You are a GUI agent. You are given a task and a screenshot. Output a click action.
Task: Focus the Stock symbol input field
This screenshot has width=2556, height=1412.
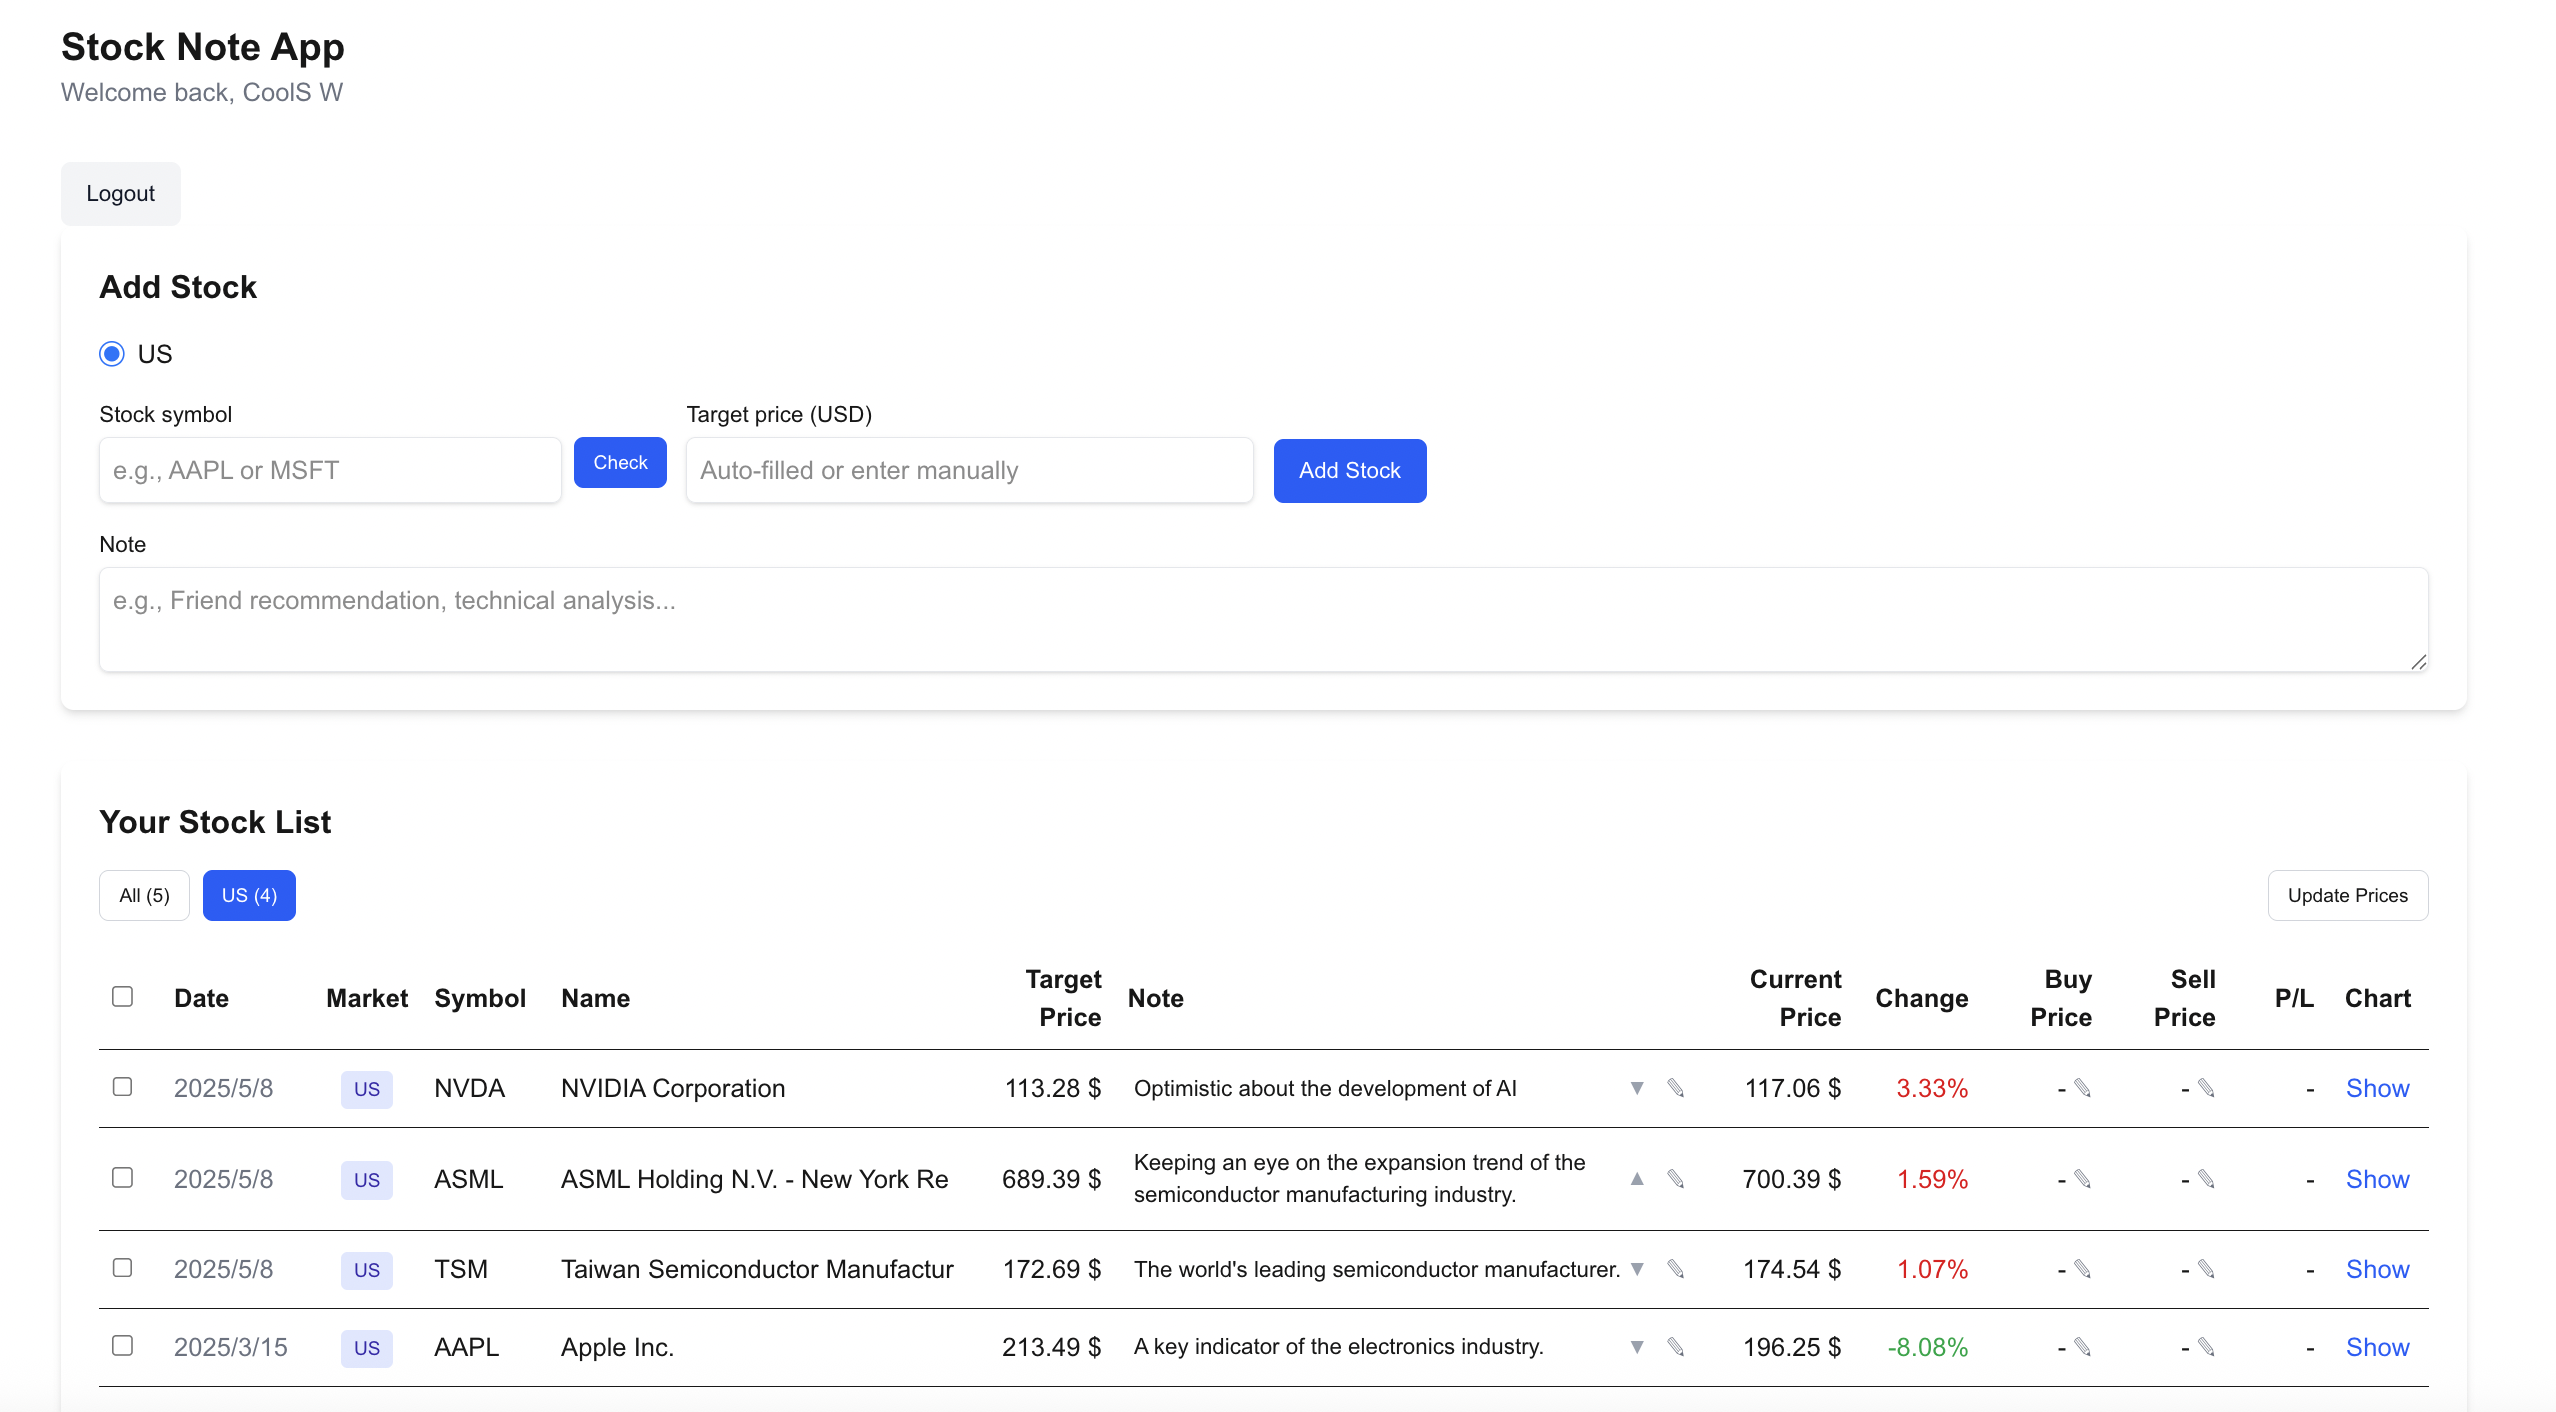tap(330, 470)
